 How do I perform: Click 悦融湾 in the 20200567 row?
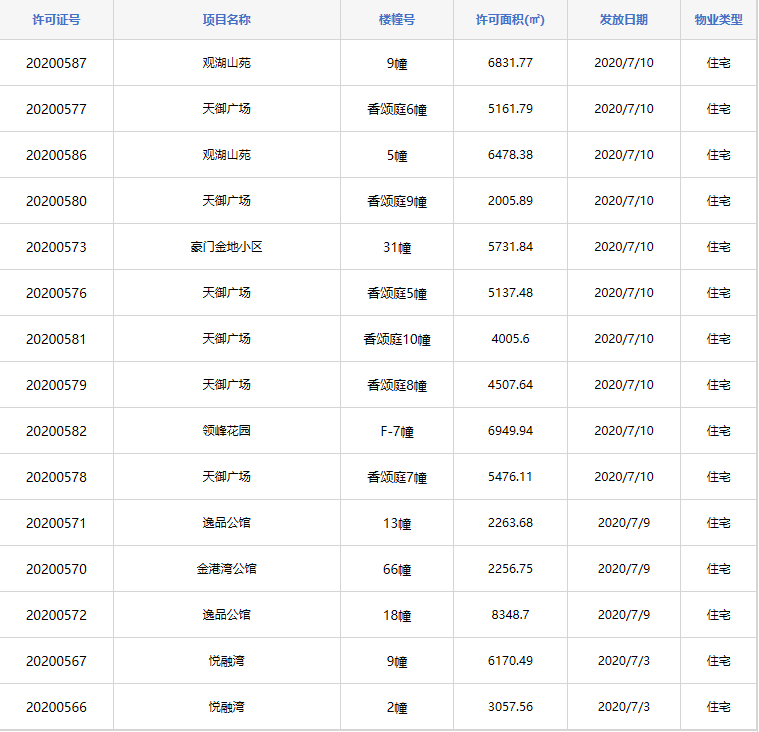tap(227, 661)
